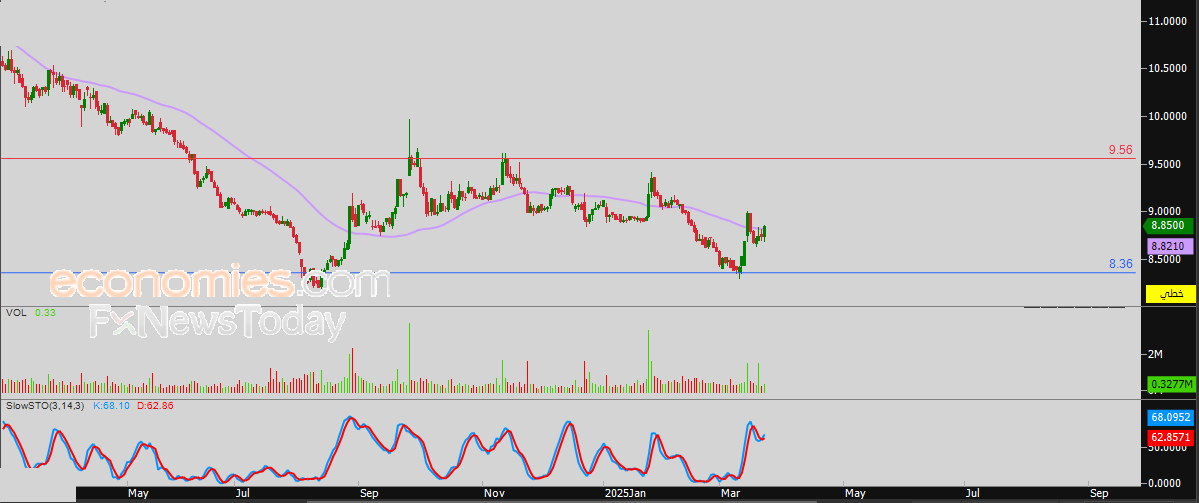Click the 10.0000 price axis label
This screenshot has height=503, width=1199.
click(x=1166, y=116)
